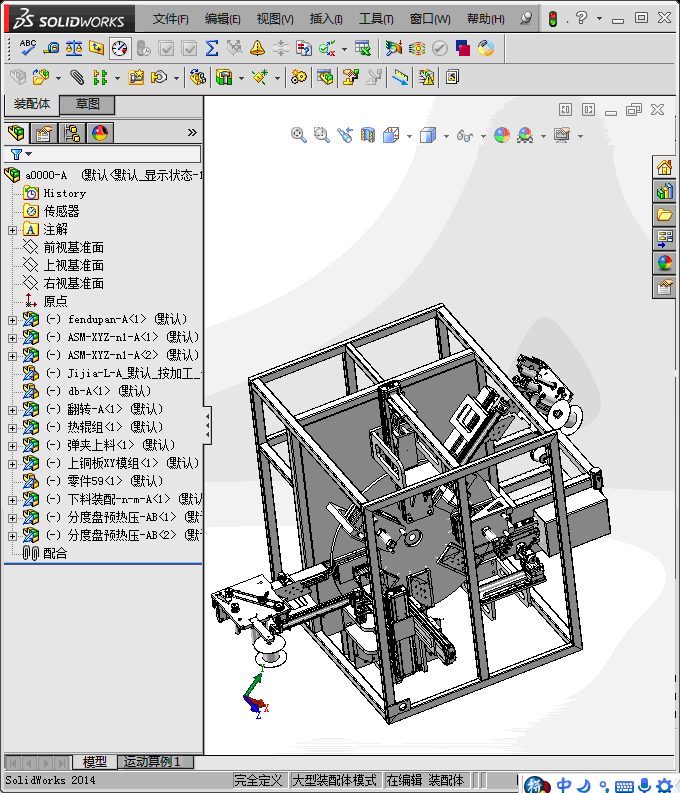Image resolution: width=680 pixels, height=793 pixels.
Task: Open SolidWorks Resources home icon in task pane
Action: 664,167
